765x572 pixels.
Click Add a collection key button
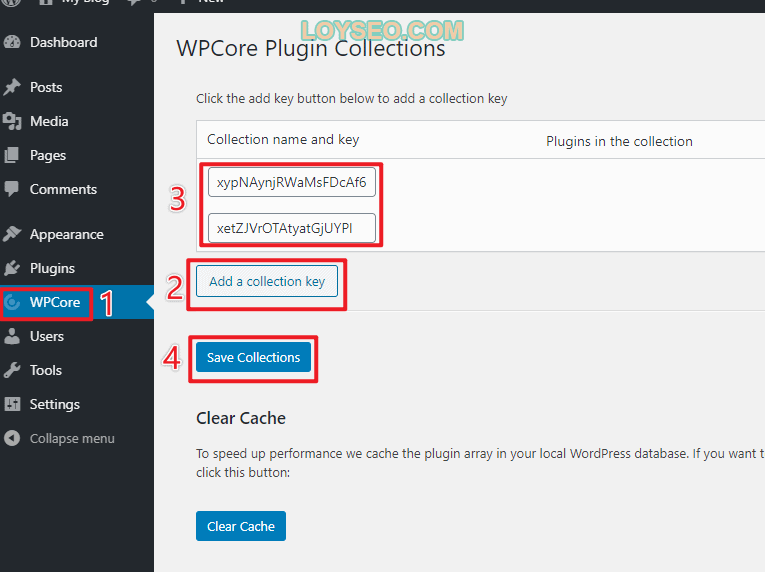267,281
